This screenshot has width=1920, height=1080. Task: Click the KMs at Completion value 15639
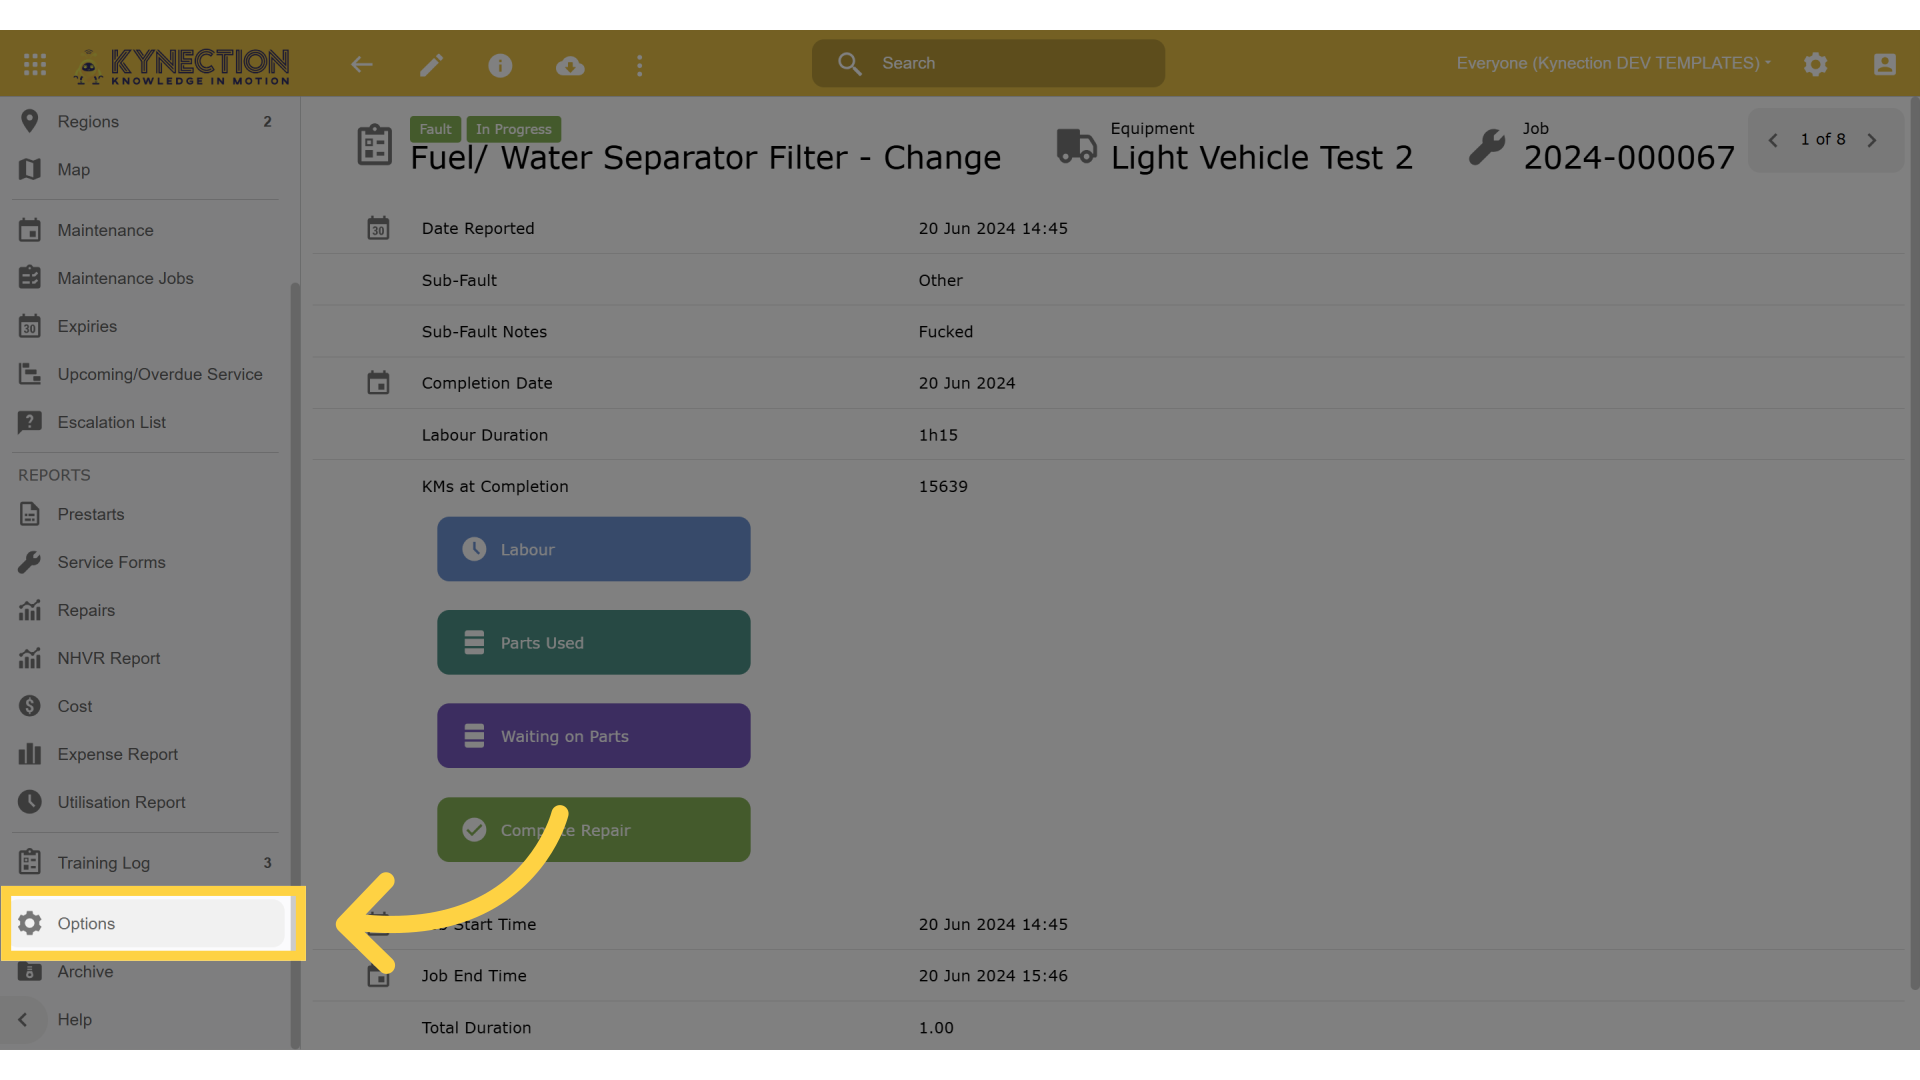pos(943,486)
